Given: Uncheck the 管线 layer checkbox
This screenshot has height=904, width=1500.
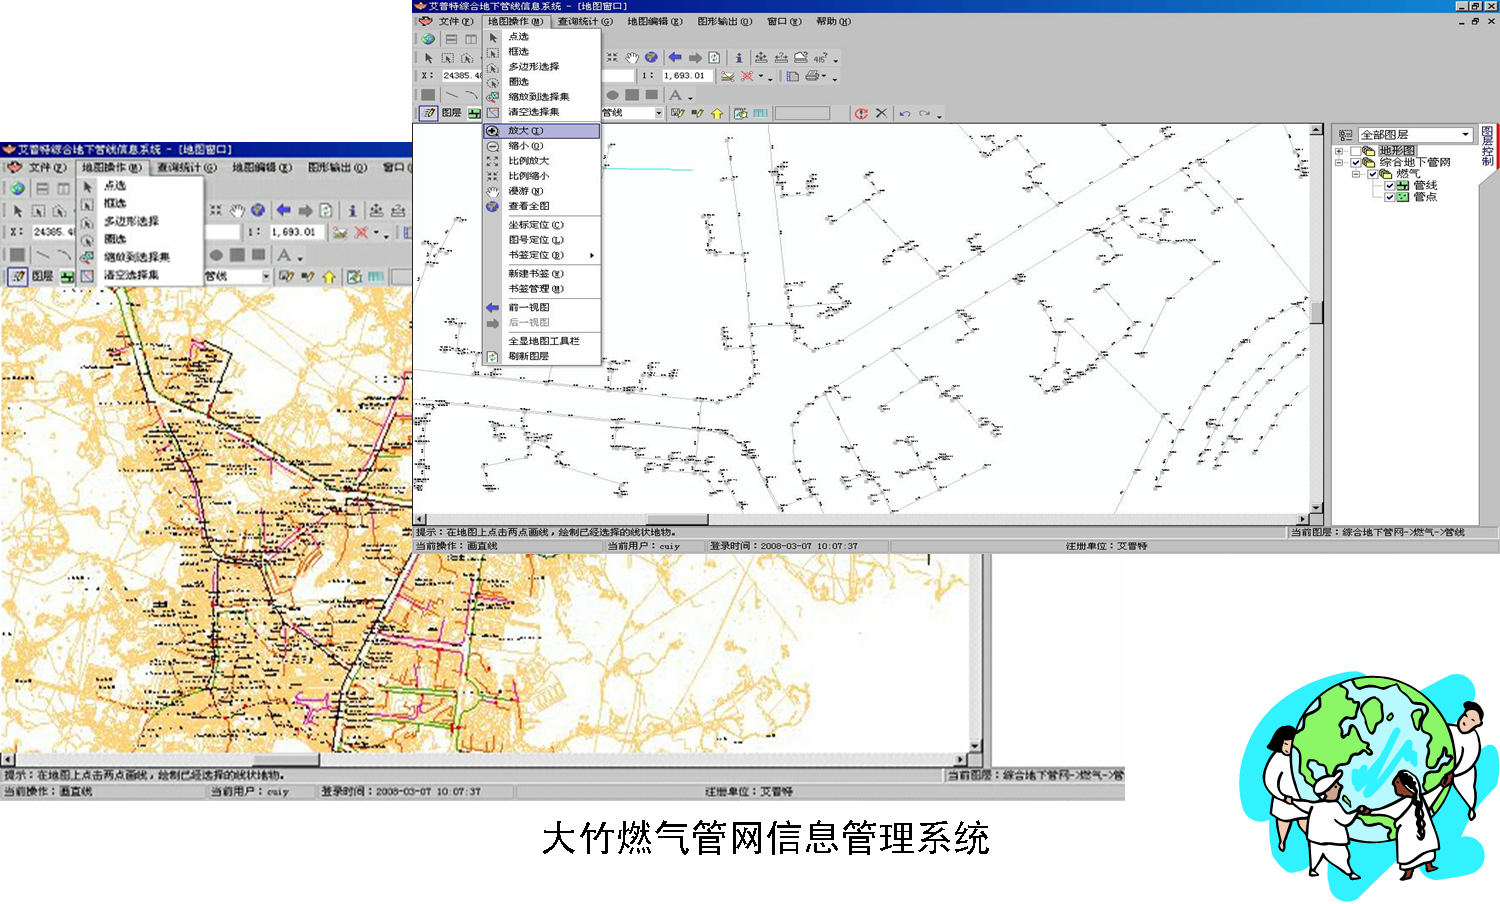Looking at the screenshot, I should coord(1389,186).
